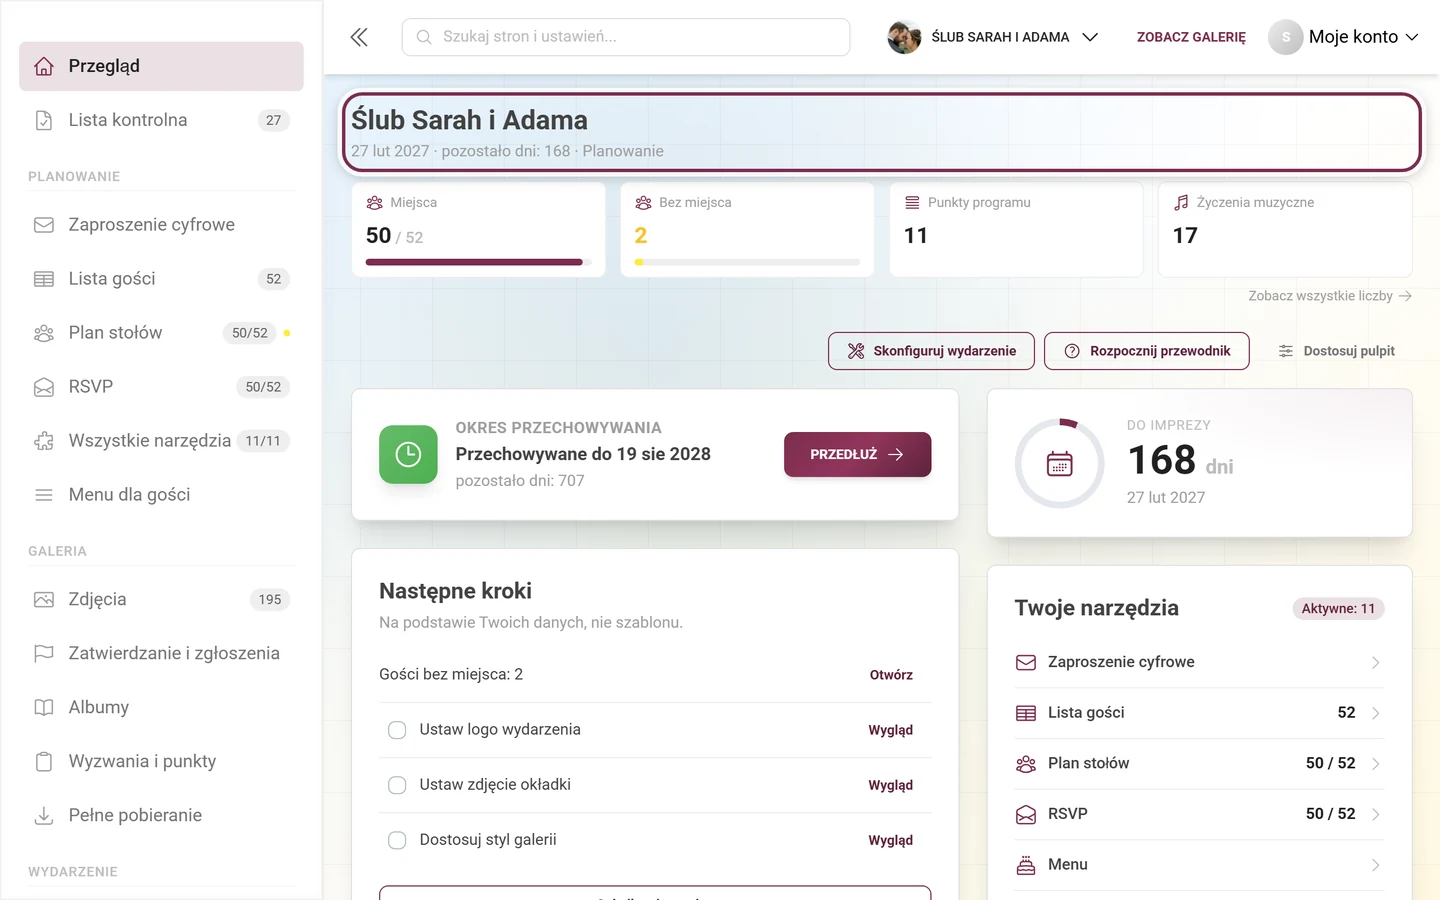Click the green clock retention icon
This screenshot has height=900, width=1440.
point(408,455)
